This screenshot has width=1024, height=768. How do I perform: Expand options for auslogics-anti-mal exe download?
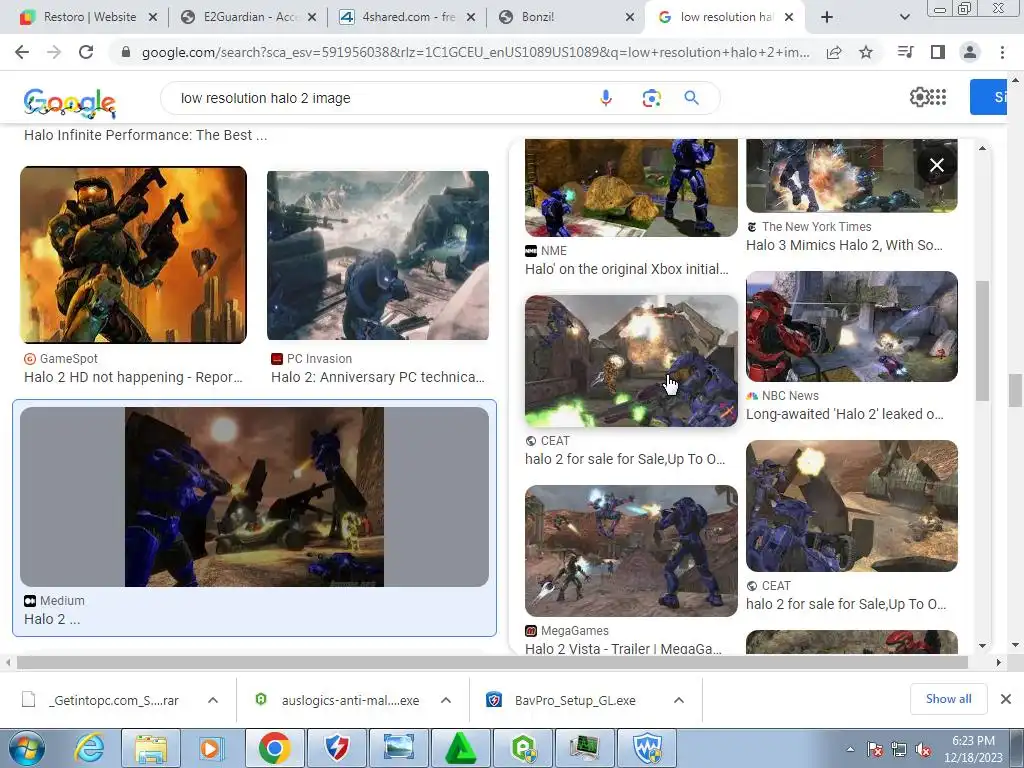pos(446,700)
